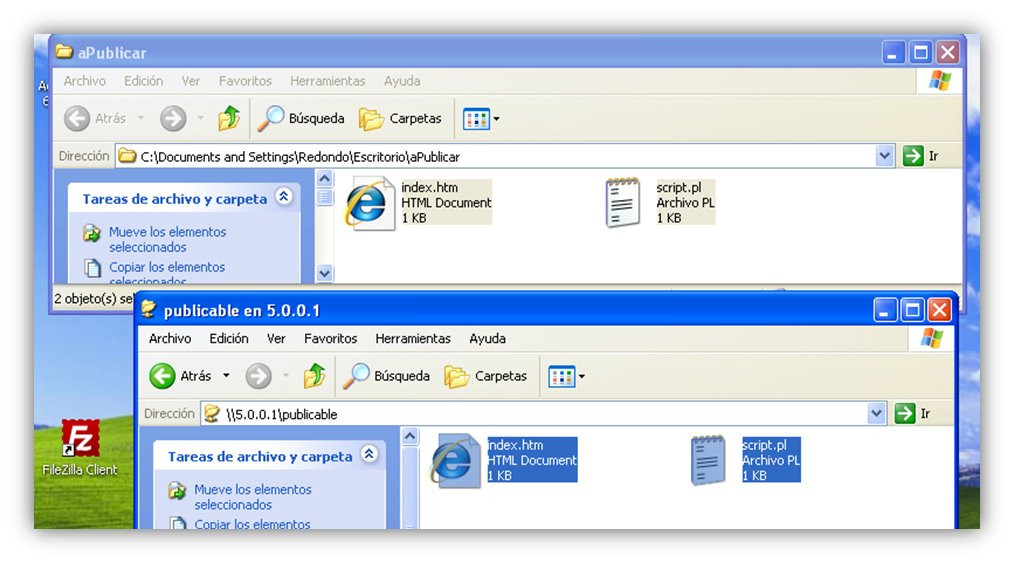The width and height of the screenshot is (1014, 563).
Task: Expand address bar dropdown in publicable window
Action: (x=876, y=413)
